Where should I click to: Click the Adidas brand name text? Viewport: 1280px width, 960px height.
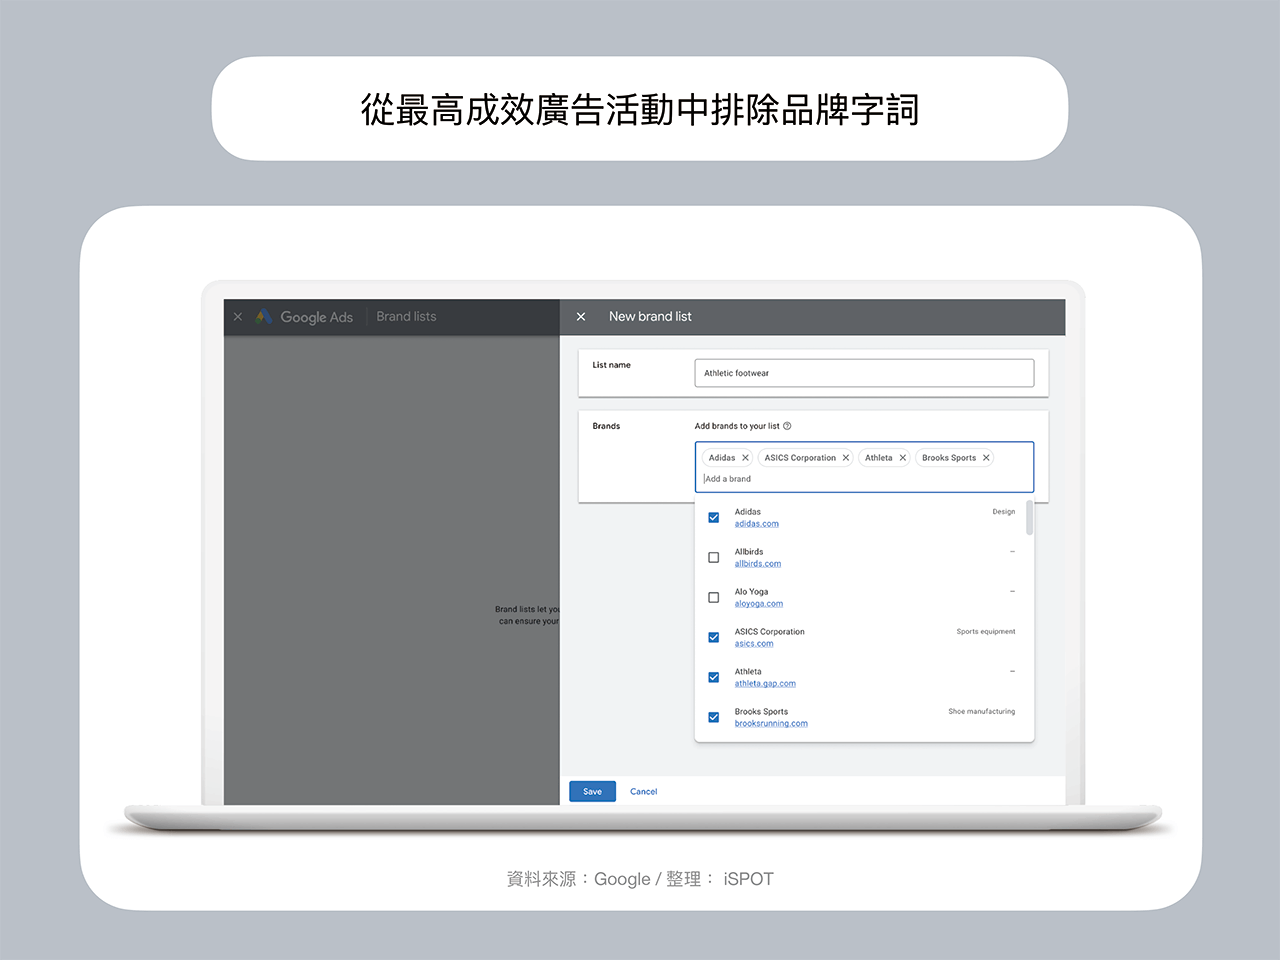click(748, 512)
